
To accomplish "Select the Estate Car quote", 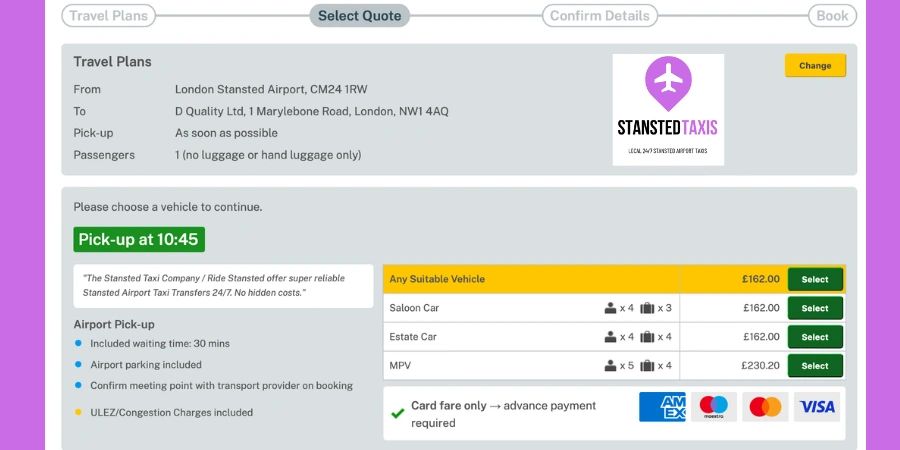I will pyautogui.click(x=815, y=337).
